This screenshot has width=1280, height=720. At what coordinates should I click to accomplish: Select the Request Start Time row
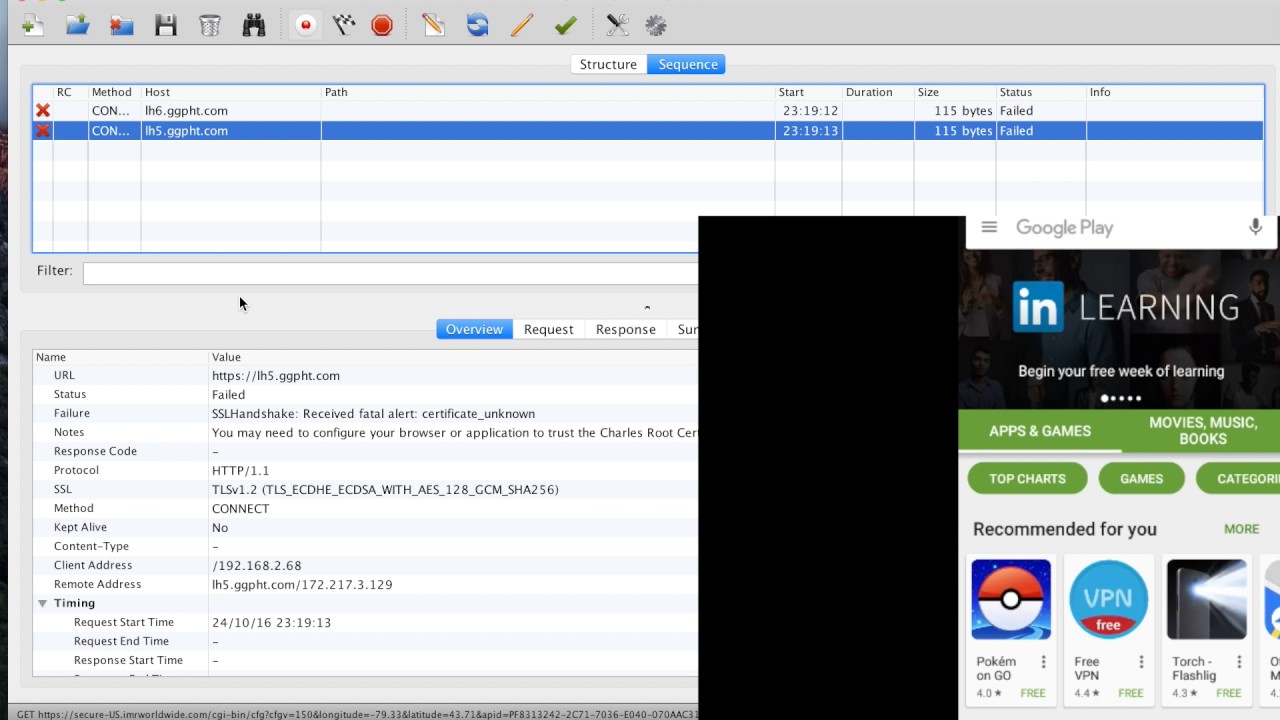365,622
